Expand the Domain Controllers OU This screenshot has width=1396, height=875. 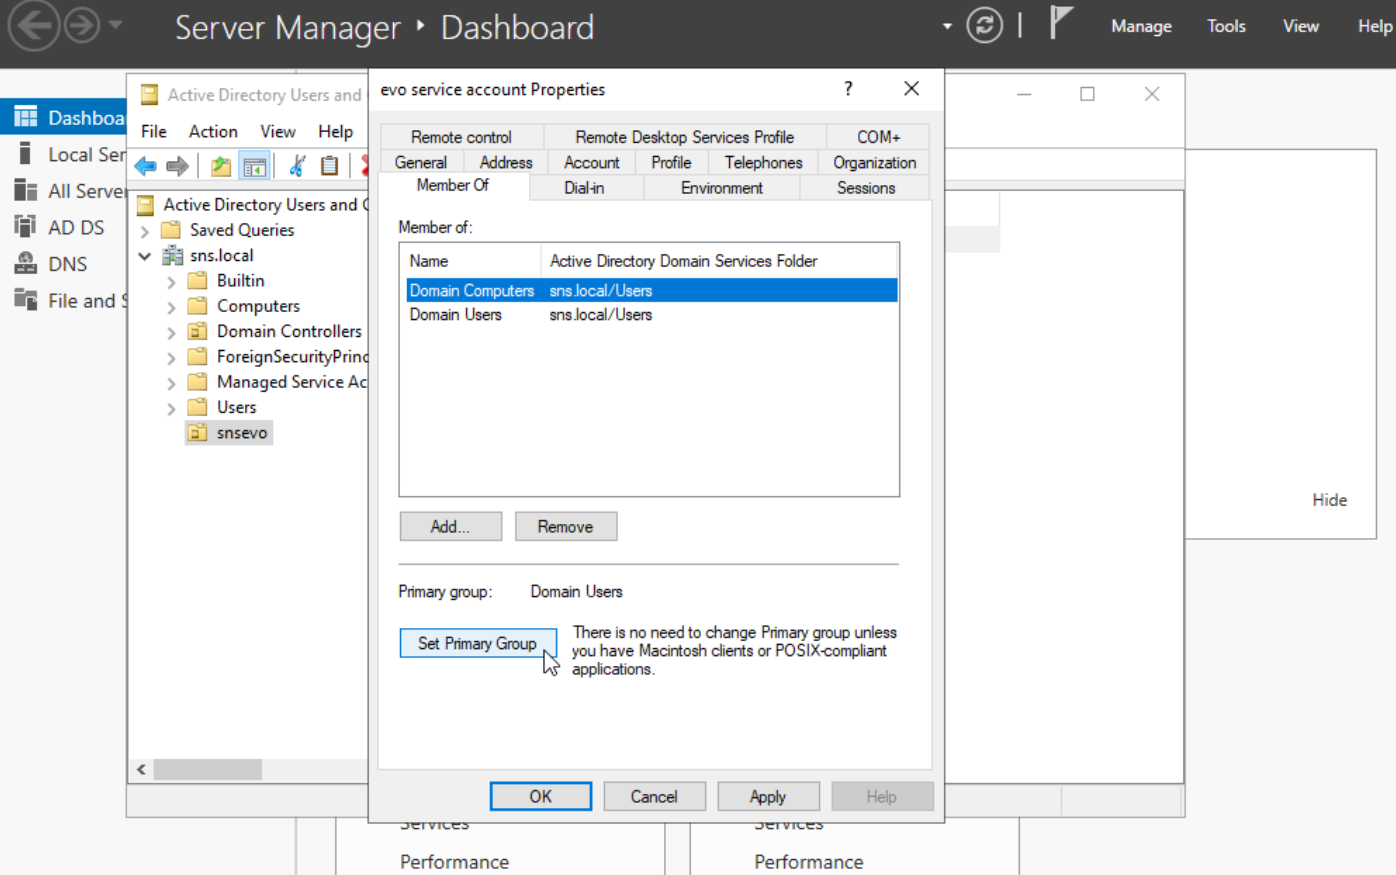(171, 332)
